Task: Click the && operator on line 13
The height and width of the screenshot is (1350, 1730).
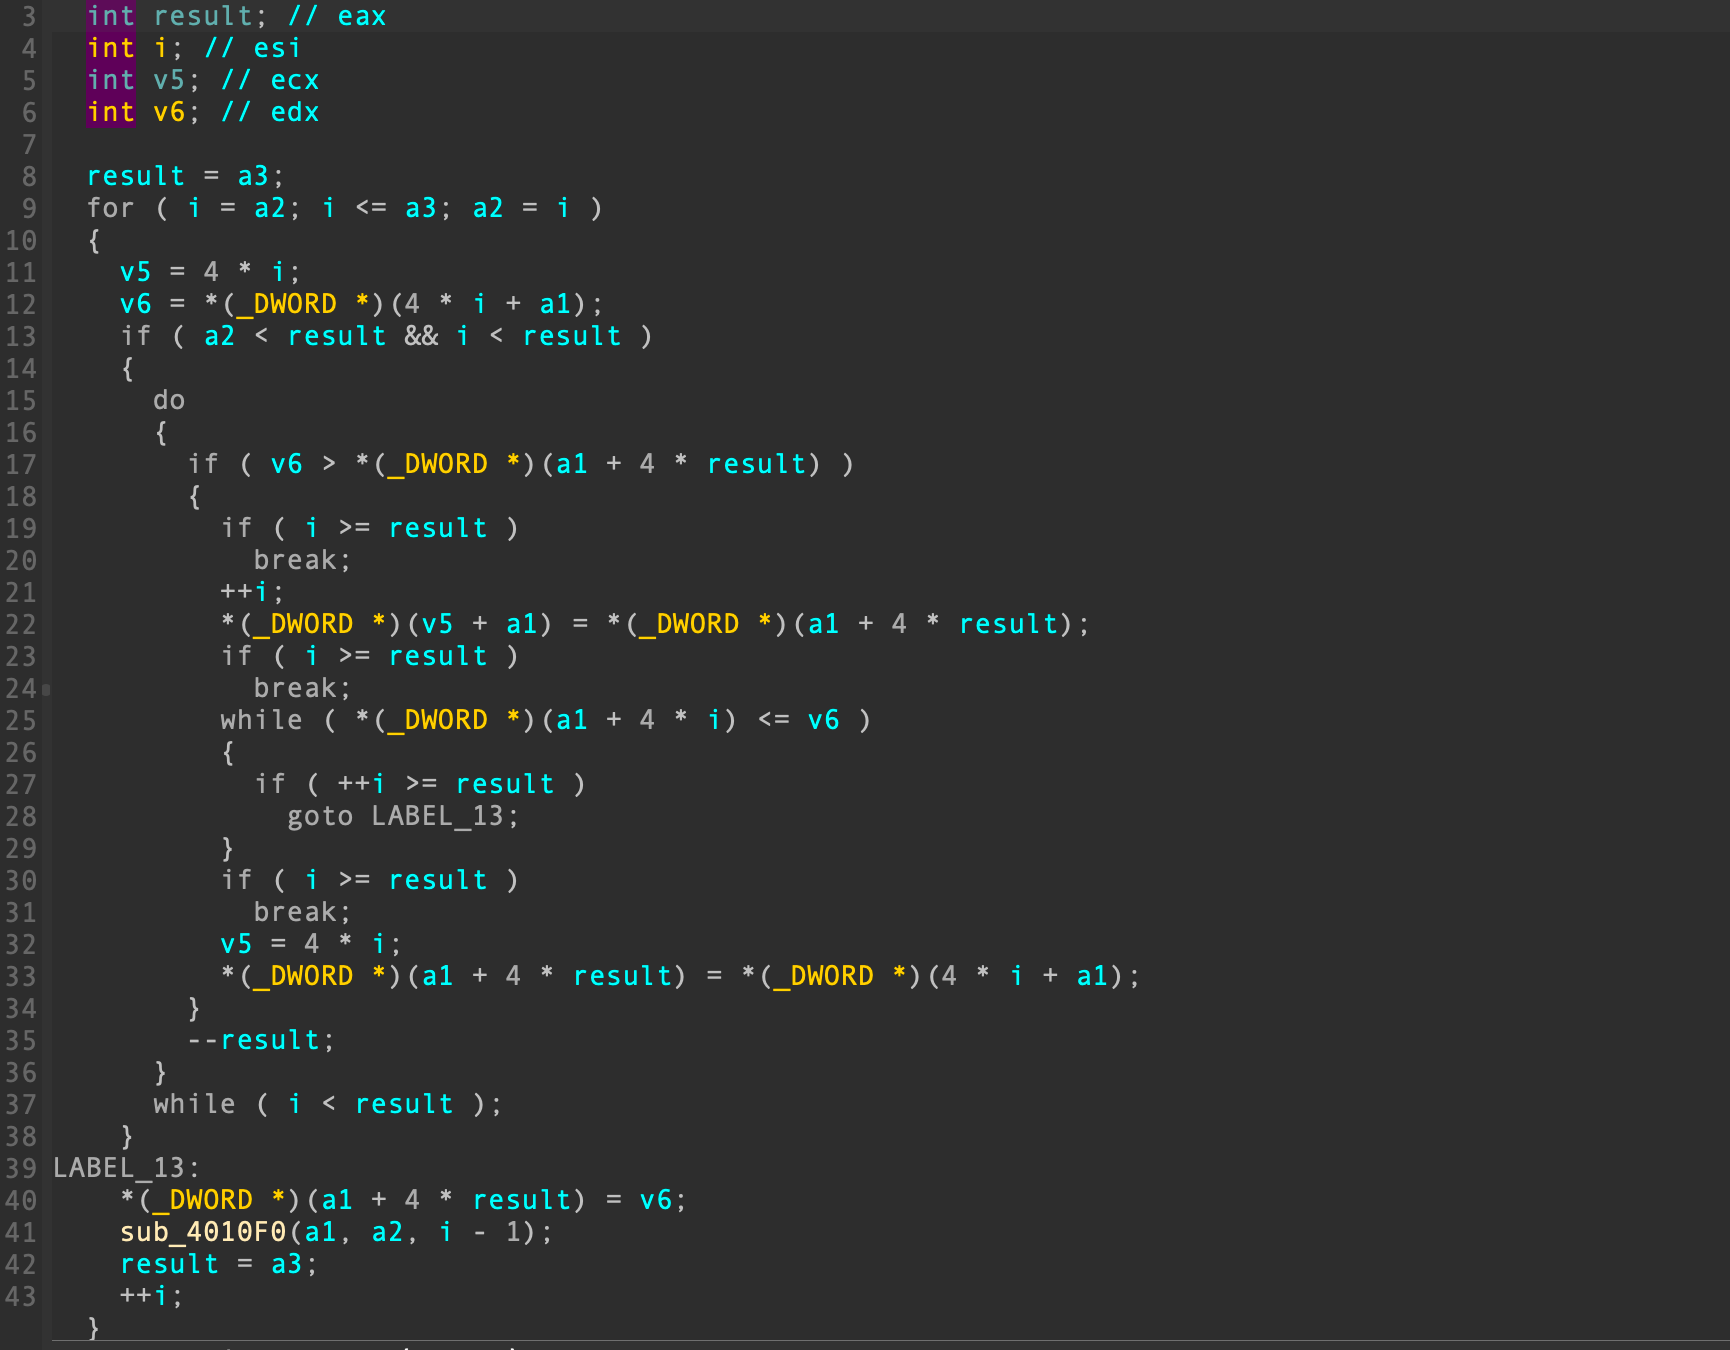Action: tap(421, 336)
